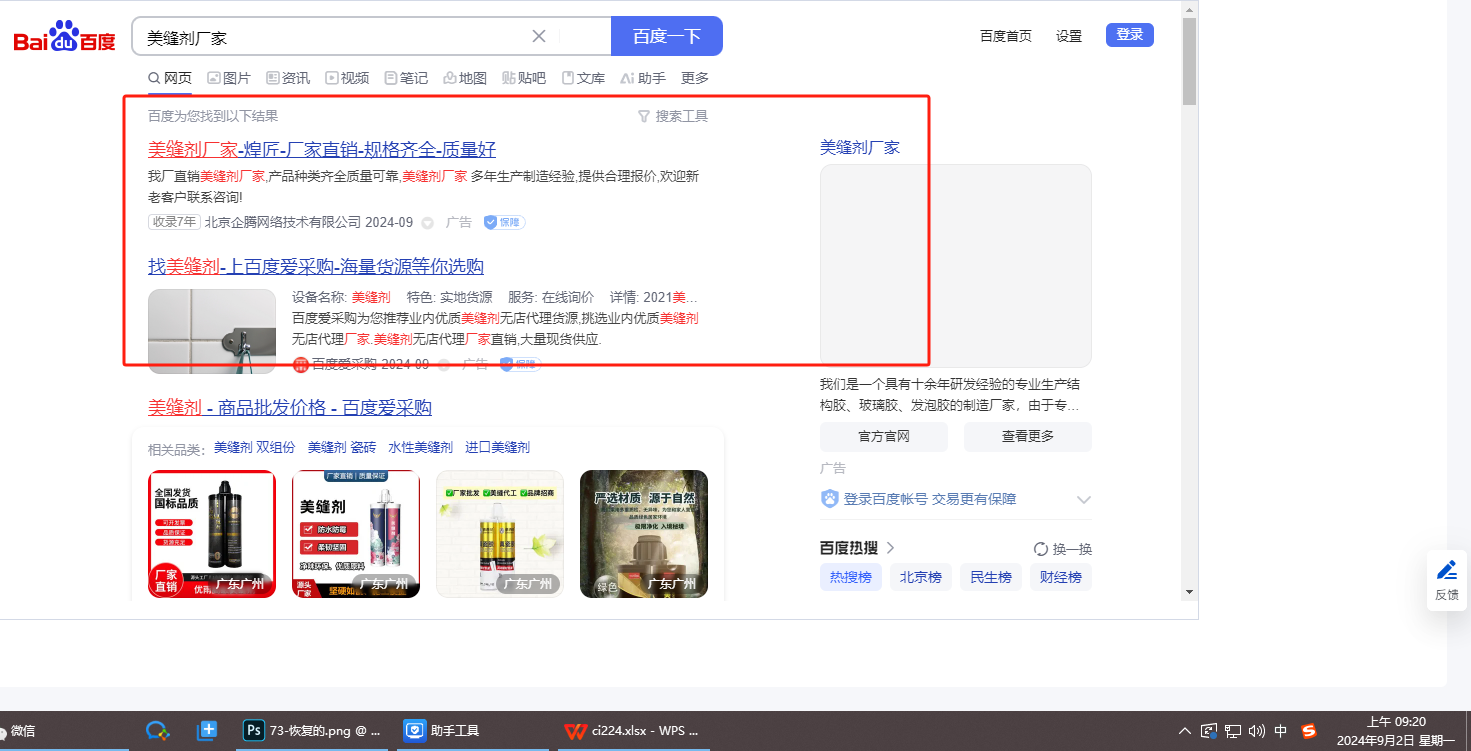This screenshot has height=751, width=1471.
Task: Switch to the 图片 tab
Action: [229, 78]
